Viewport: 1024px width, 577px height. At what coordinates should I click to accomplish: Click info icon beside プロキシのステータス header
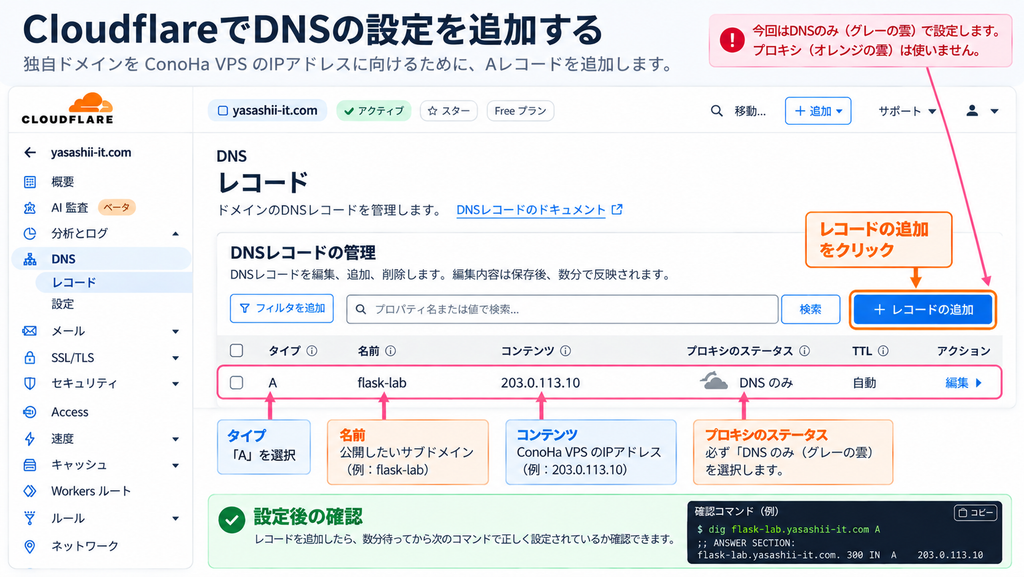pyautogui.click(x=805, y=351)
